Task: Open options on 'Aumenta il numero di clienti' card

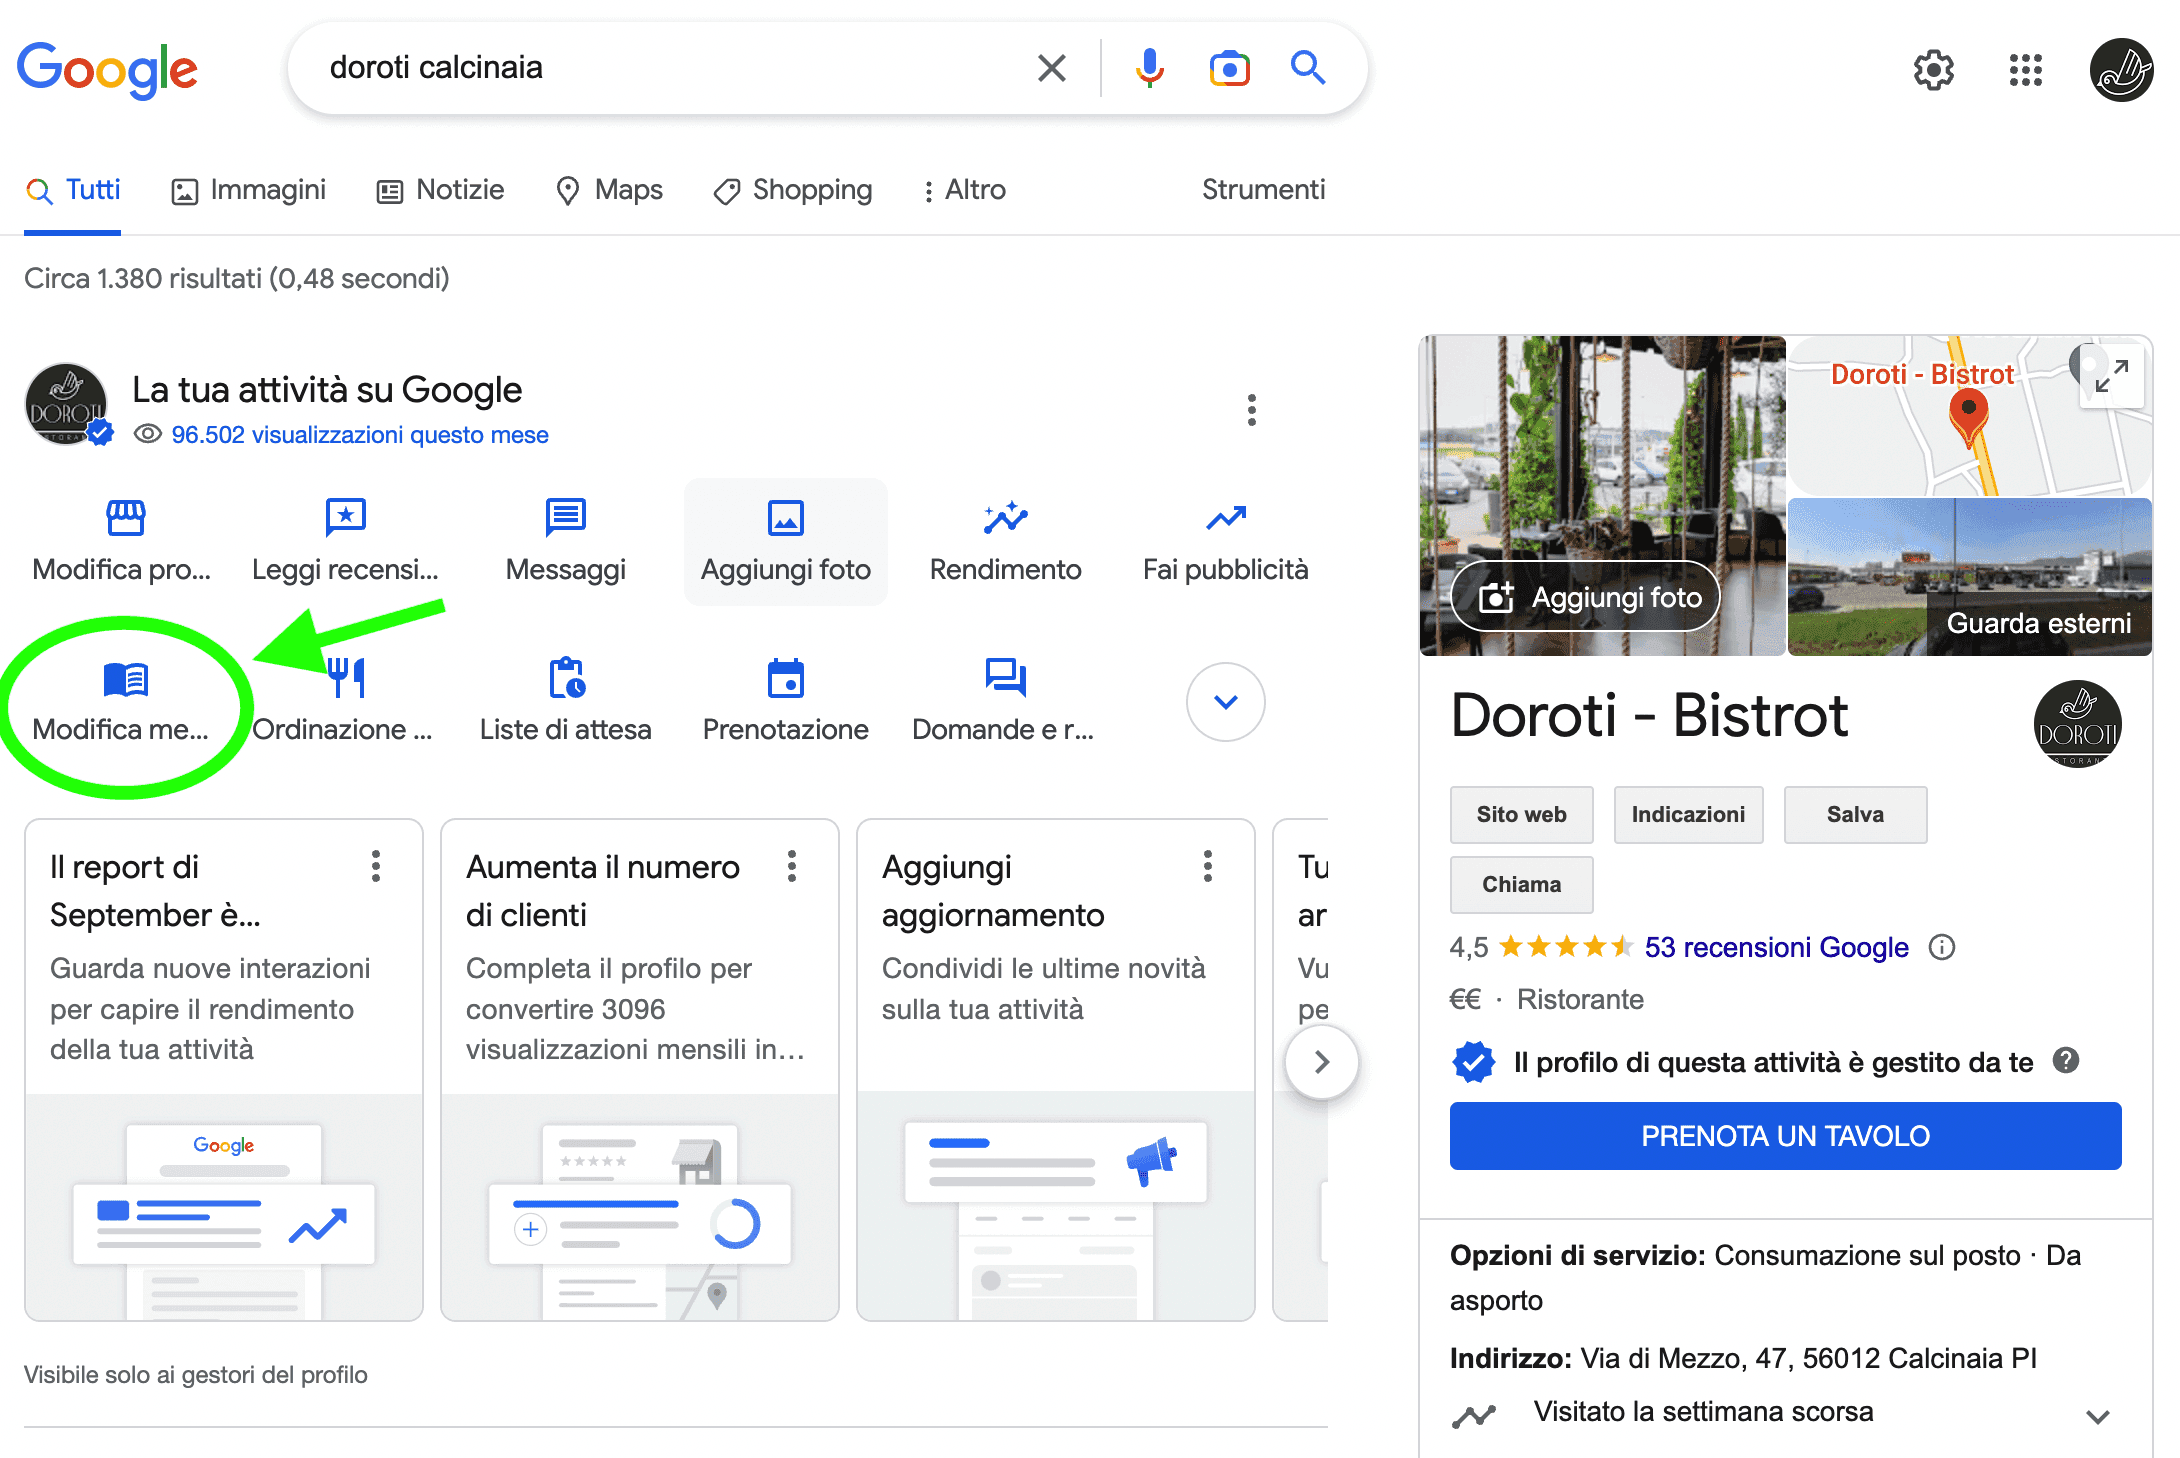Action: tap(792, 866)
